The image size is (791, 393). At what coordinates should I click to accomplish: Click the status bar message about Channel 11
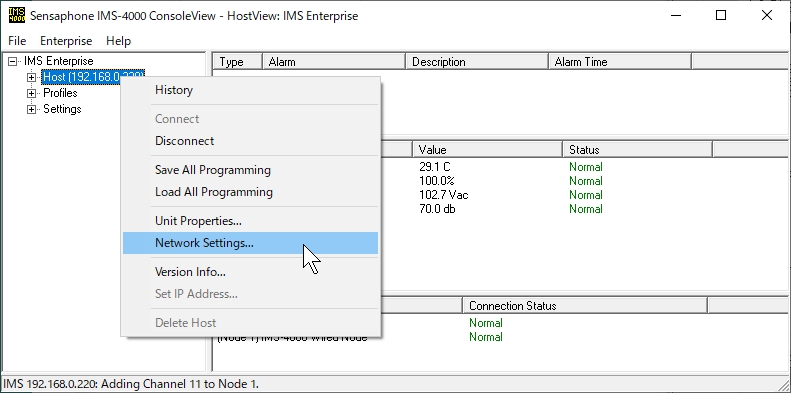131,384
